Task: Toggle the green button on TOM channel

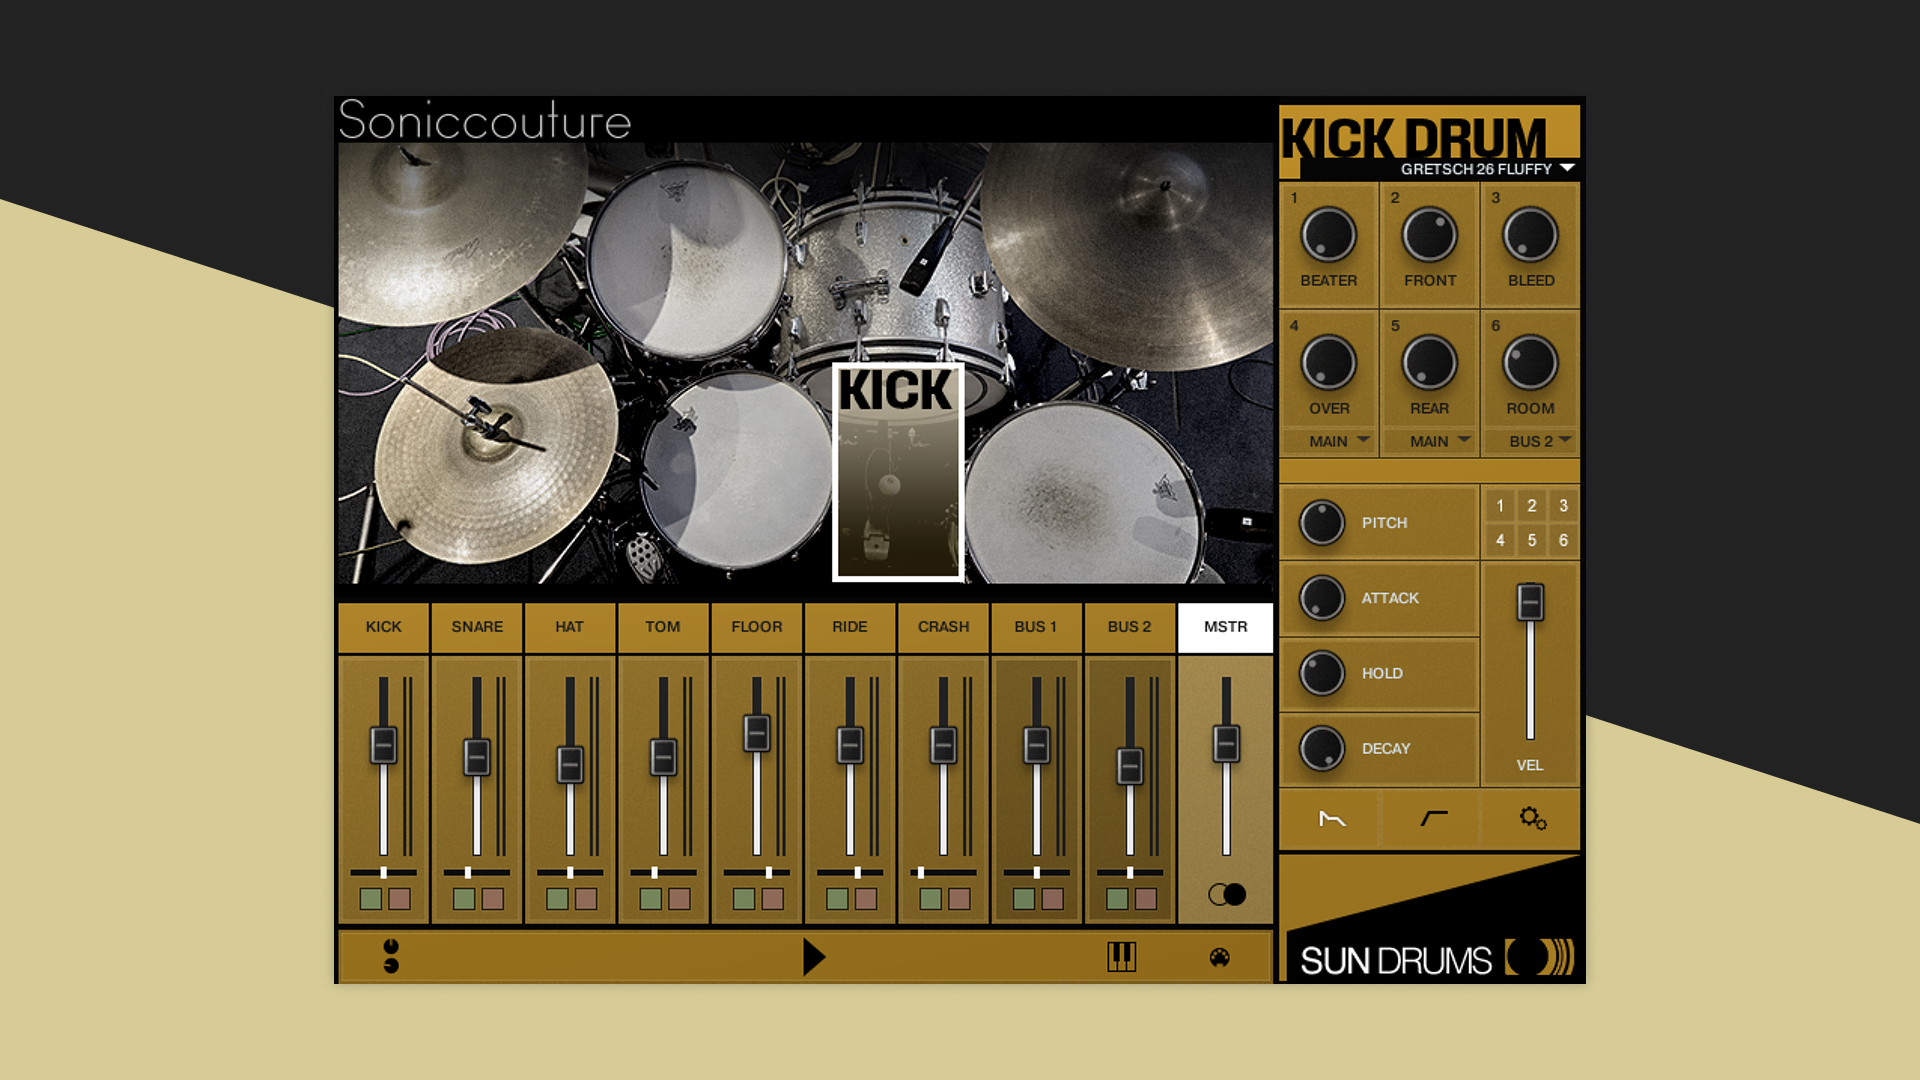Action: [650, 899]
